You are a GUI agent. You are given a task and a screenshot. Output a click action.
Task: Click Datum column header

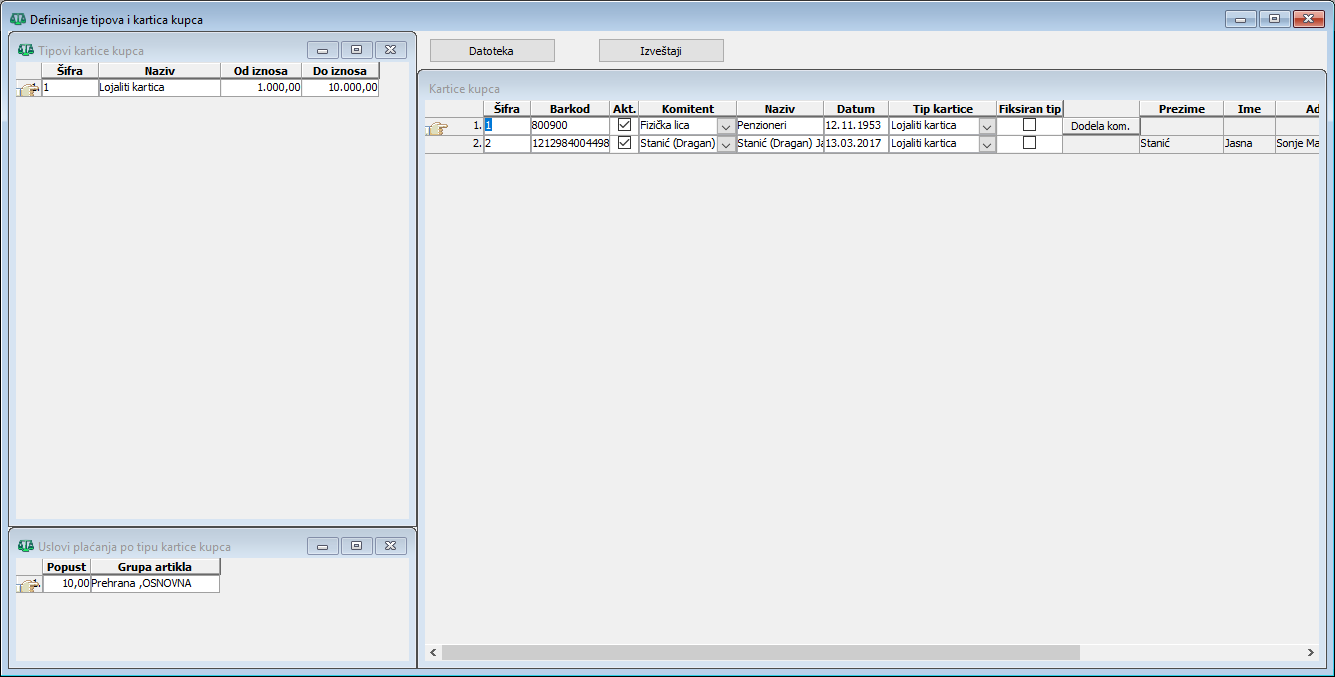pyautogui.click(x=856, y=109)
